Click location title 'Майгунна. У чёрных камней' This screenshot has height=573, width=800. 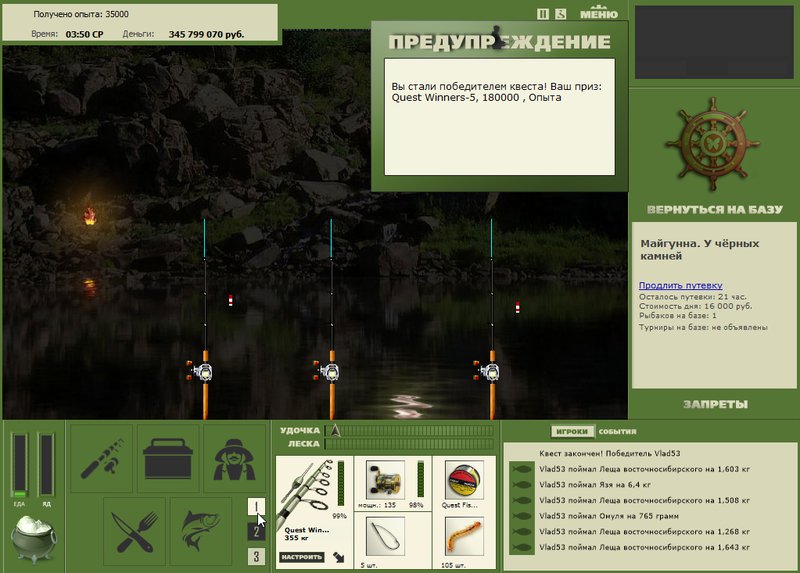coord(699,250)
